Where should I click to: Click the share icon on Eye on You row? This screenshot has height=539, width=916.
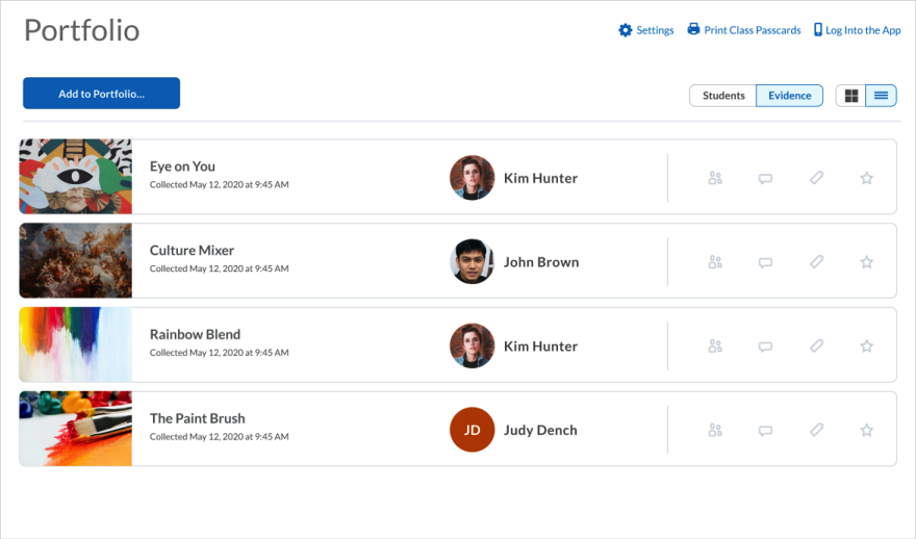coord(715,178)
